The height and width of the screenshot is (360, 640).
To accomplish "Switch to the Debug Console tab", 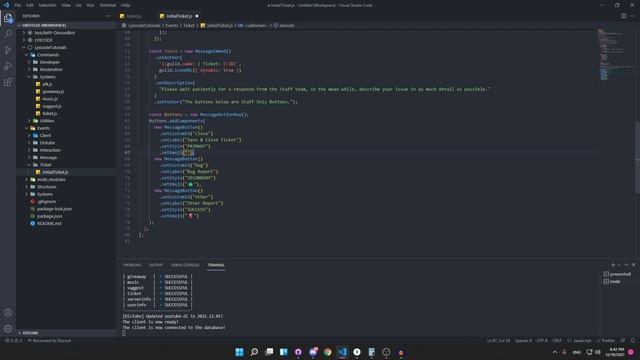I will point(185,265).
